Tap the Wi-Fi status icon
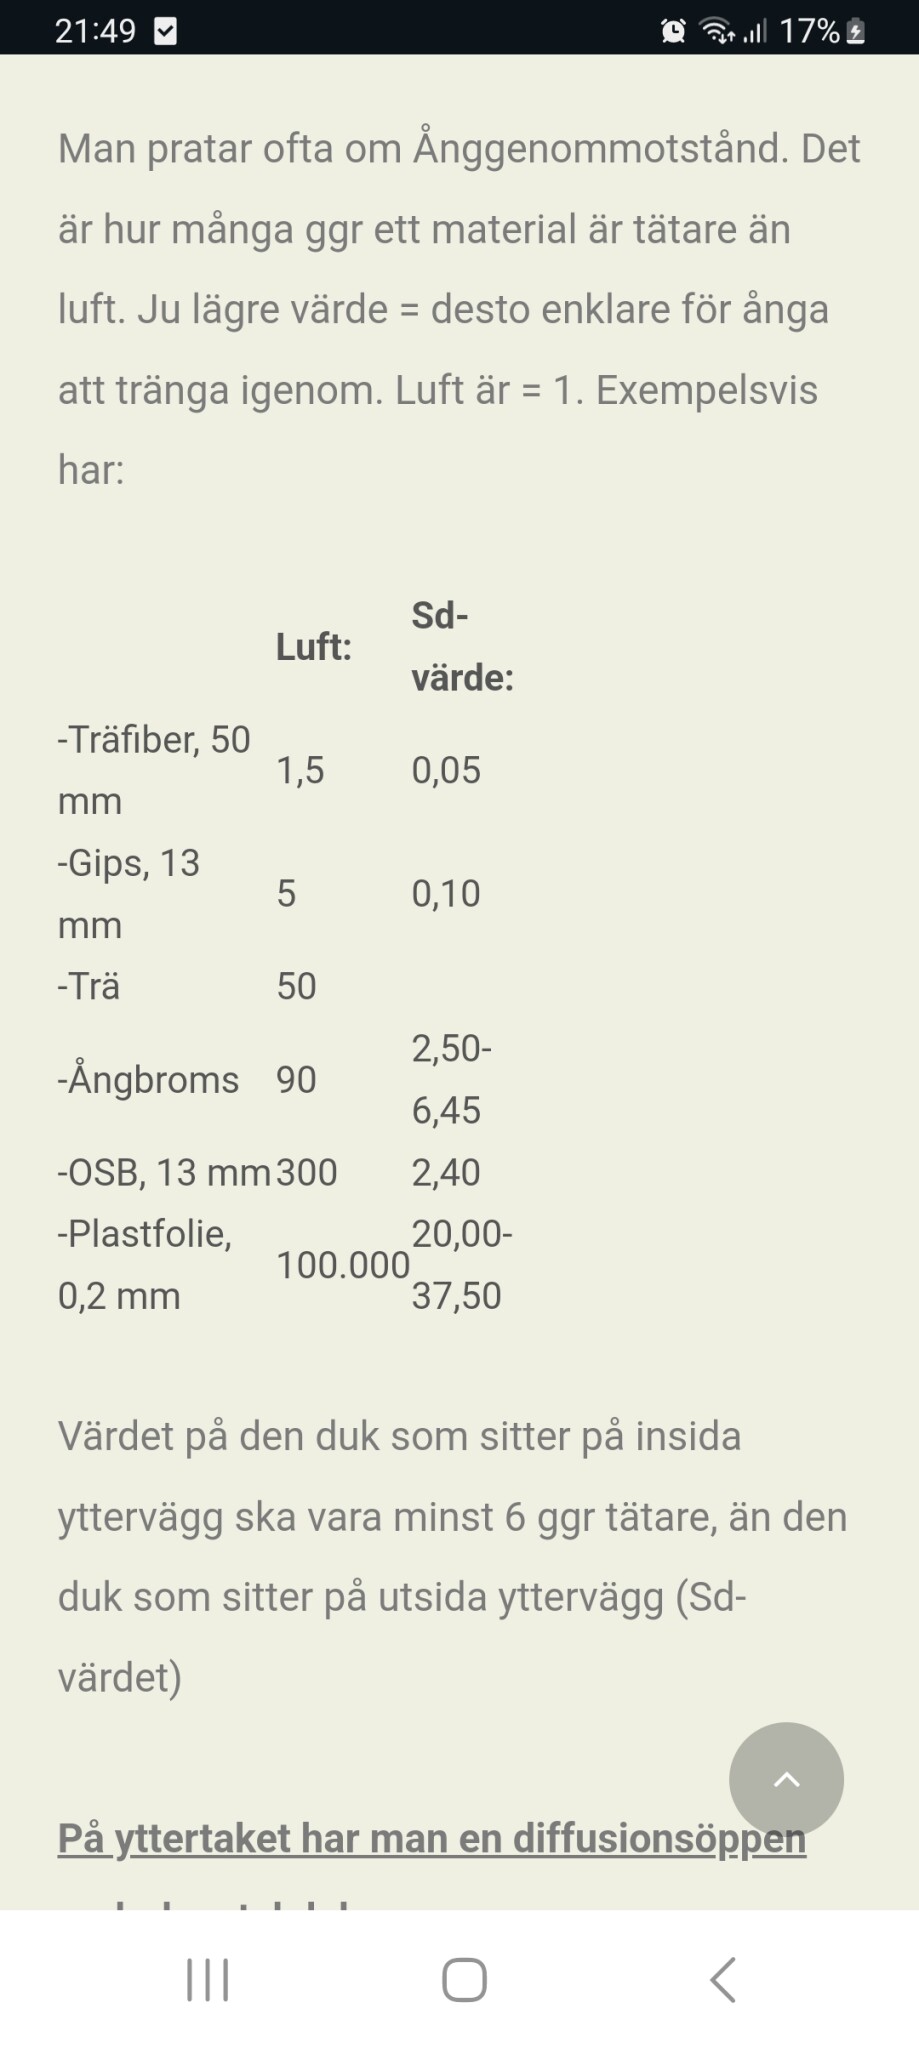The width and height of the screenshot is (919, 2048). [x=716, y=31]
